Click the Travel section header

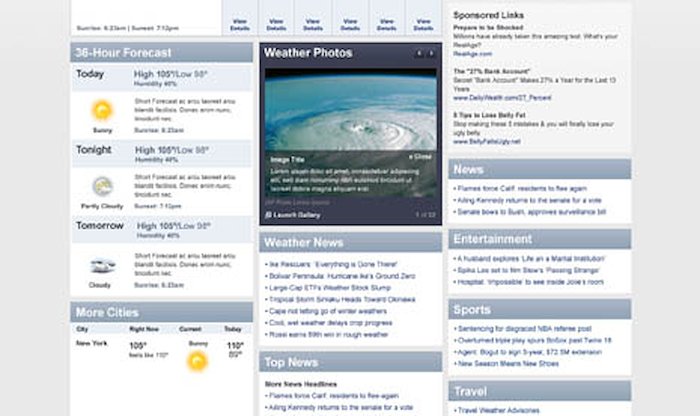tap(540, 391)
